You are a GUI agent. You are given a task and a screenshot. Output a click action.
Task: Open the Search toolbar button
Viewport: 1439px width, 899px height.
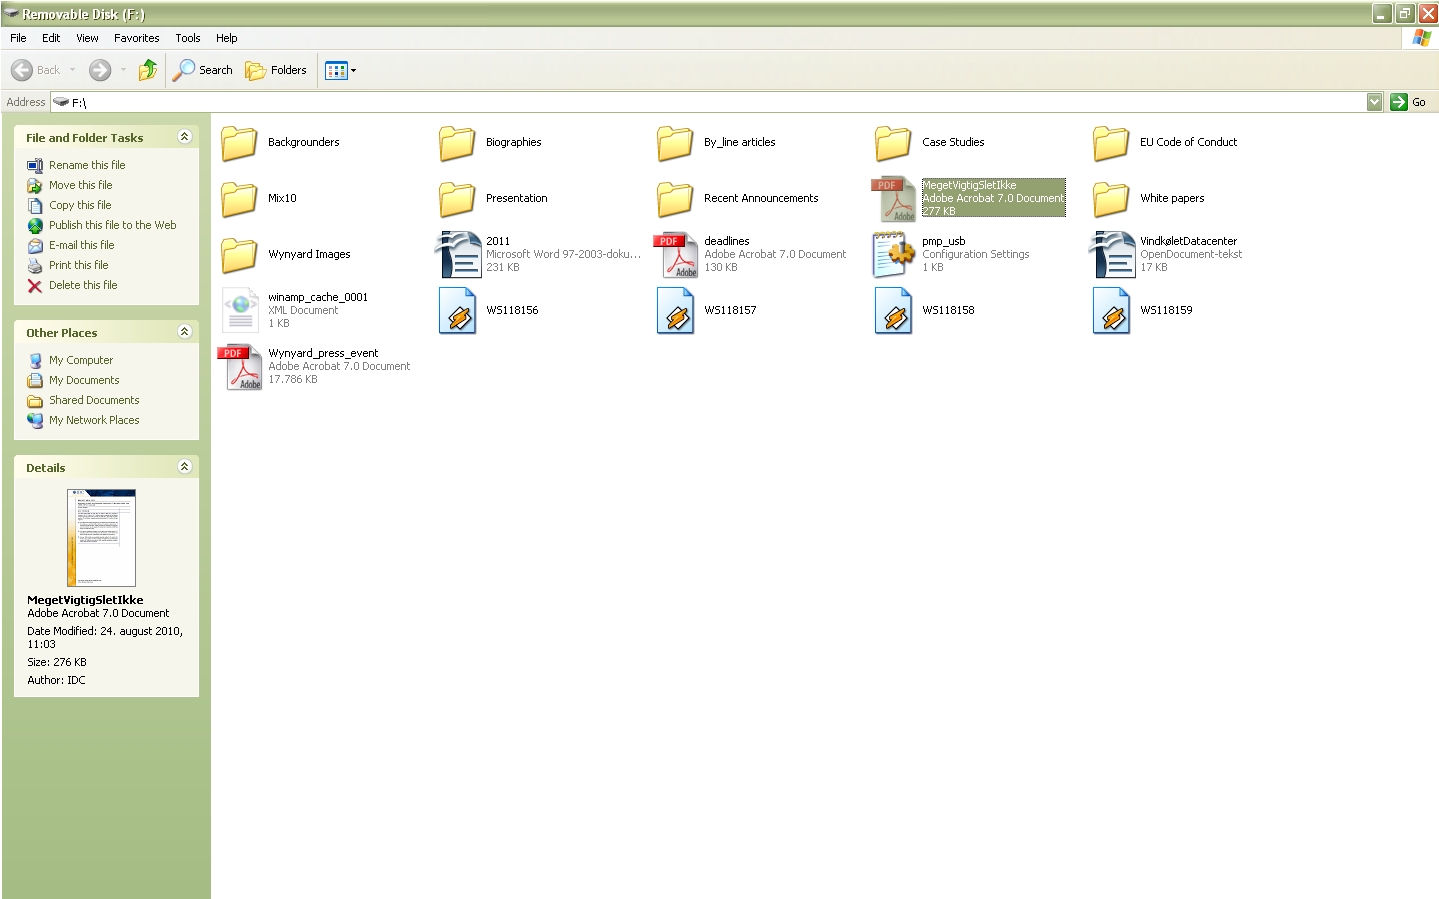pyautogui.click(x=203, y=70)
